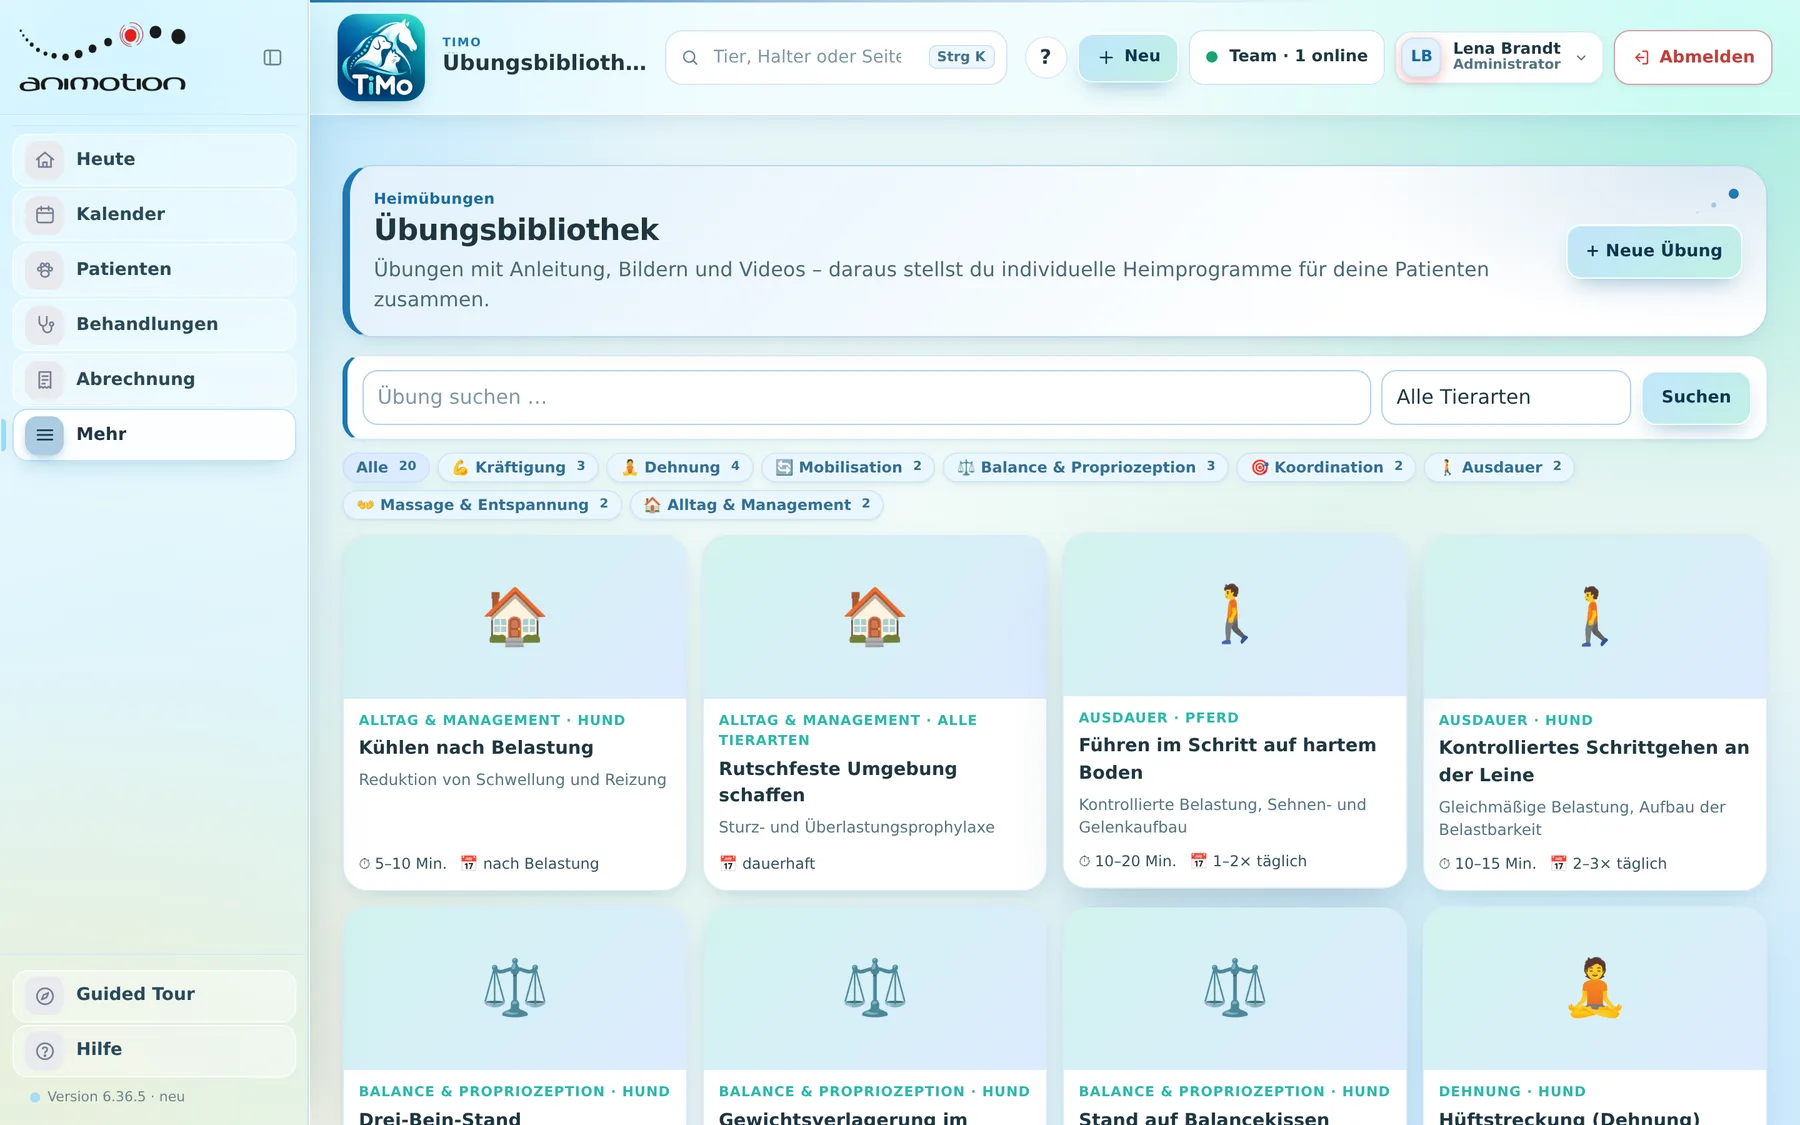Open the Stand auf Balancekissen card title
This screenshot has height=1125, width=1800.
[x=1204, y=1117]
